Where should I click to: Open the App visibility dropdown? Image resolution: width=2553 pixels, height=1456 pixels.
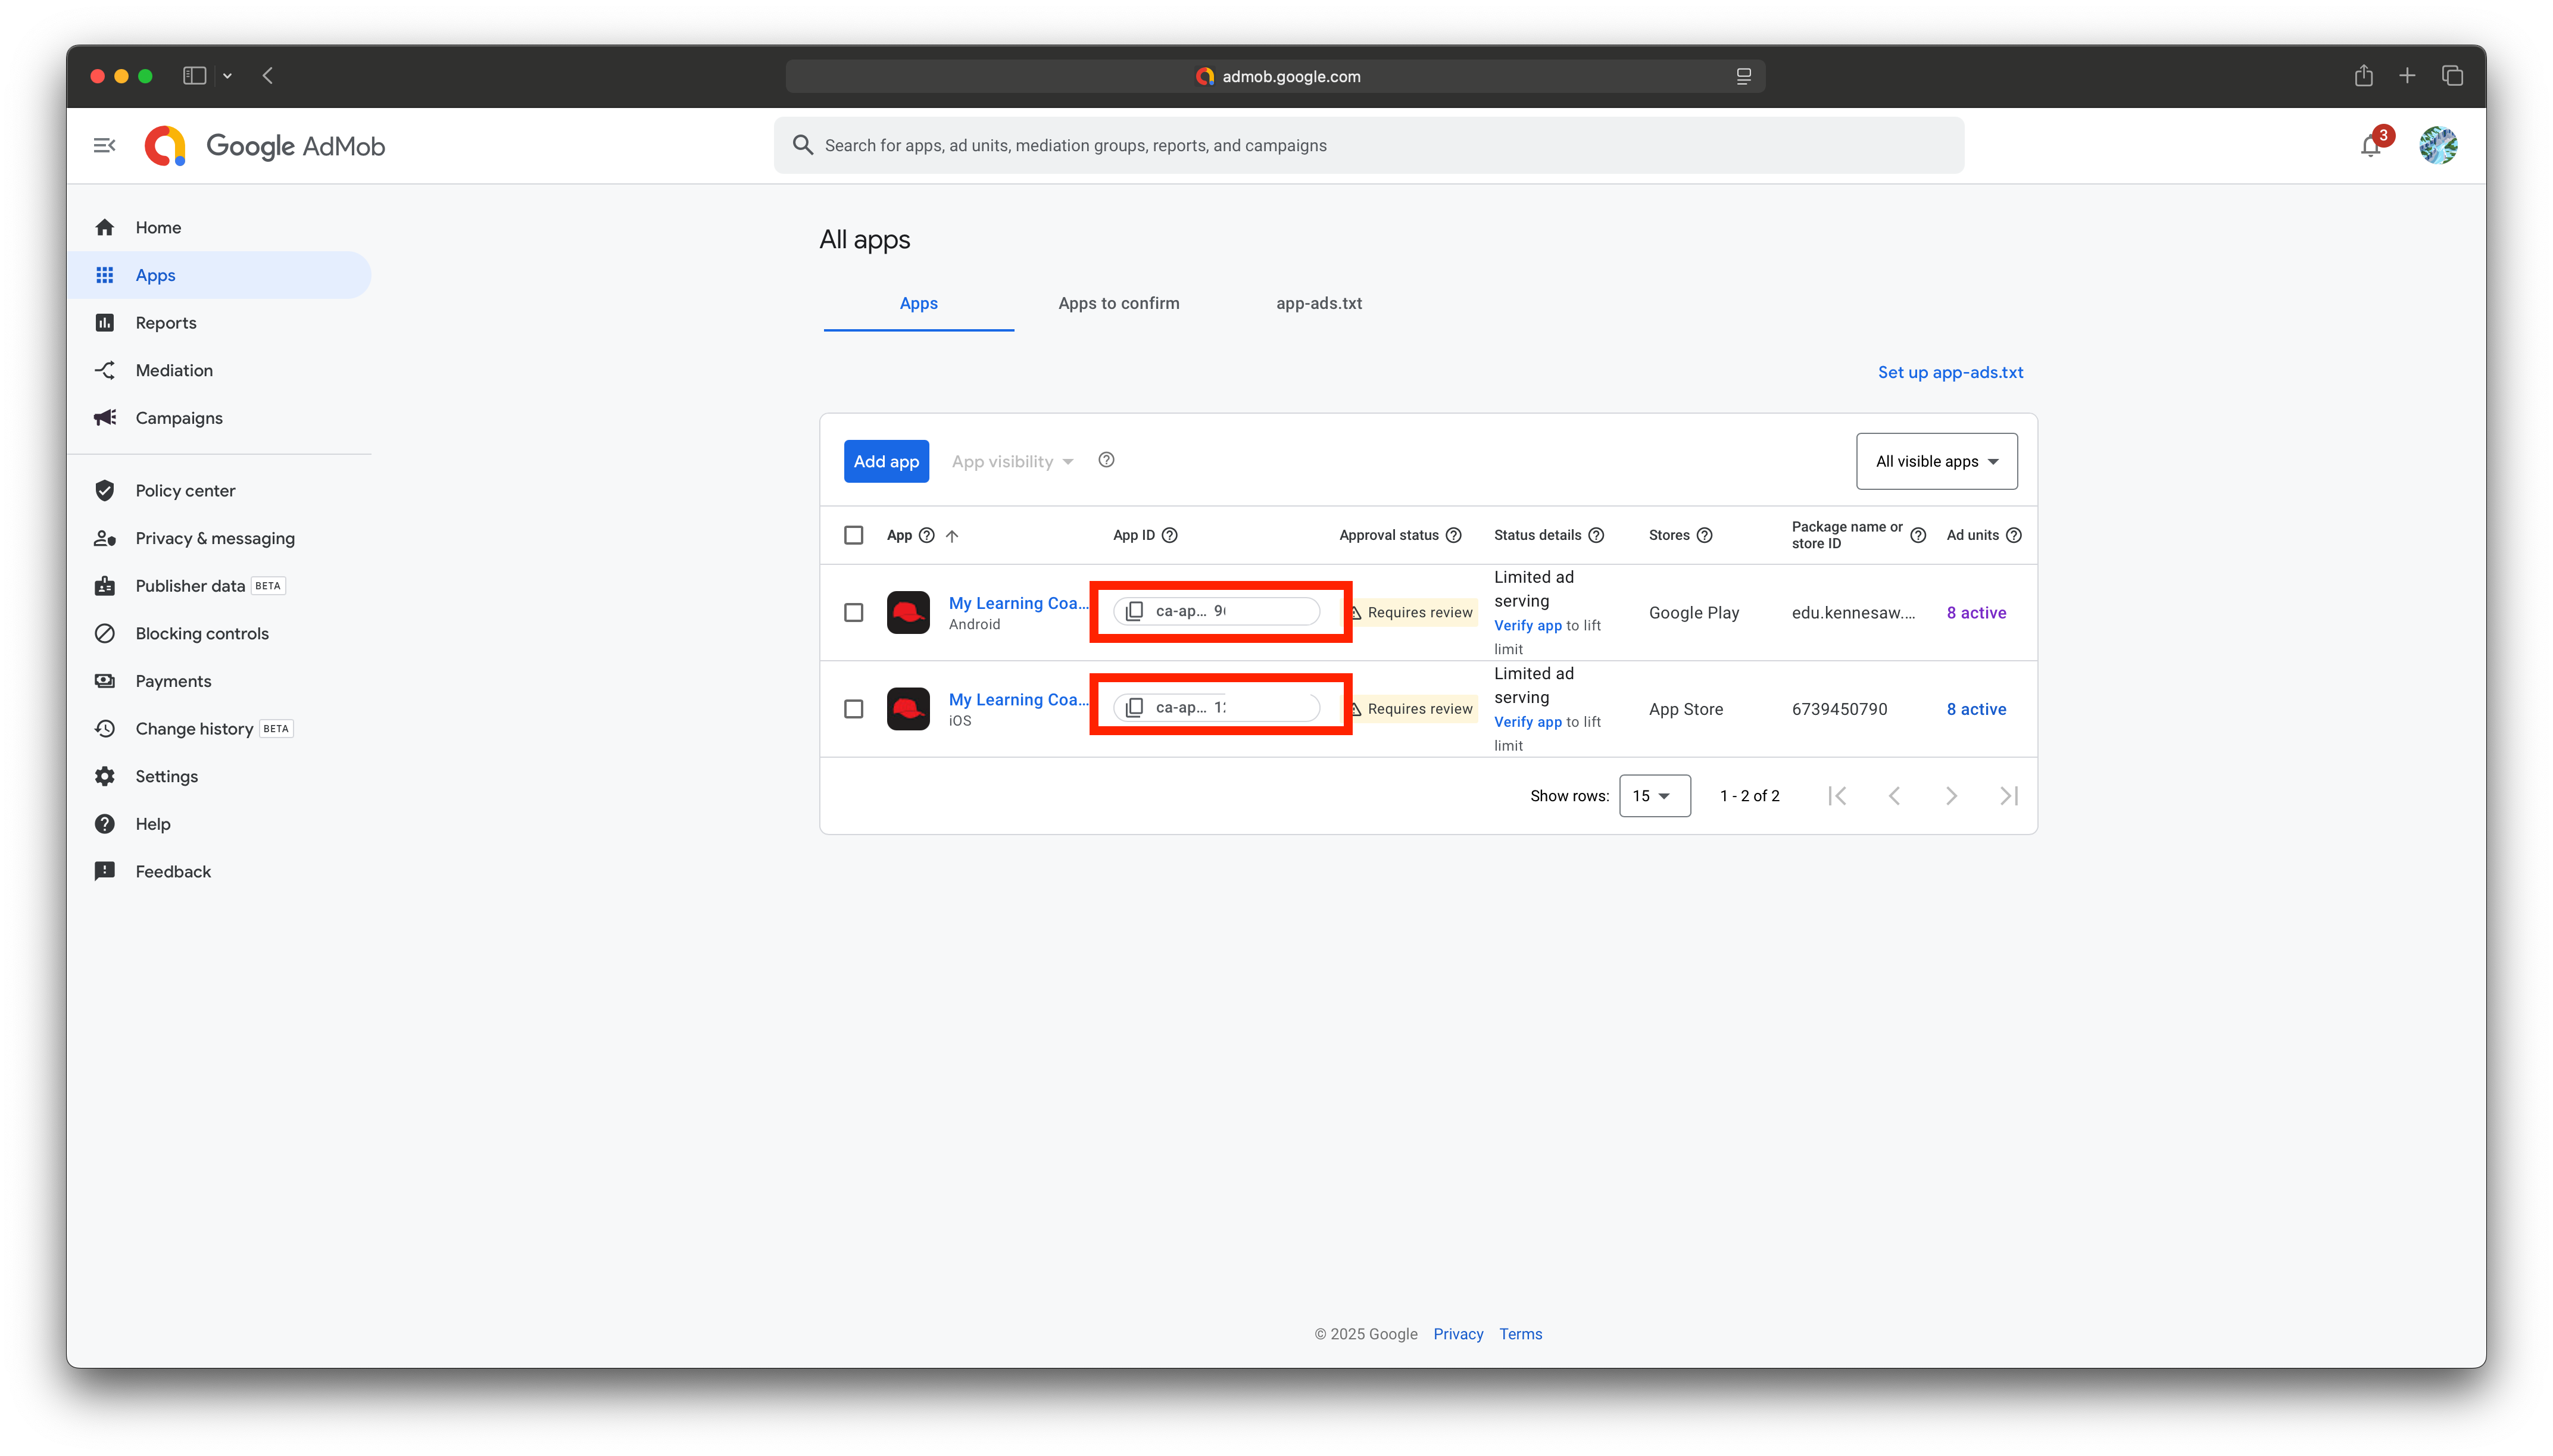click(1012, 461)
